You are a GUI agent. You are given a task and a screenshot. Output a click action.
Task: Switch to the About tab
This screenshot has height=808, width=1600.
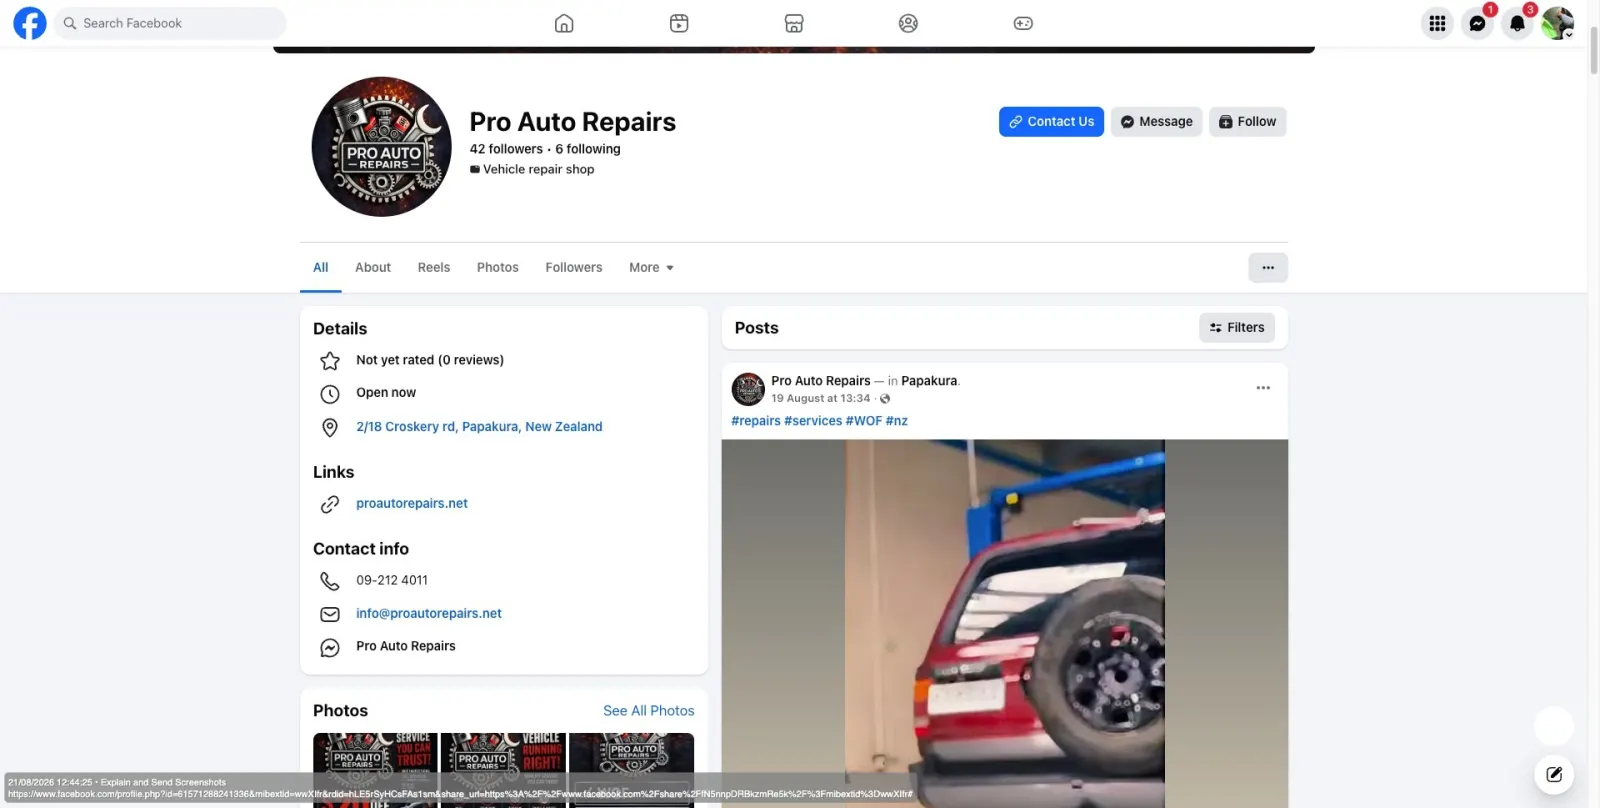click(x=373, y=268)
